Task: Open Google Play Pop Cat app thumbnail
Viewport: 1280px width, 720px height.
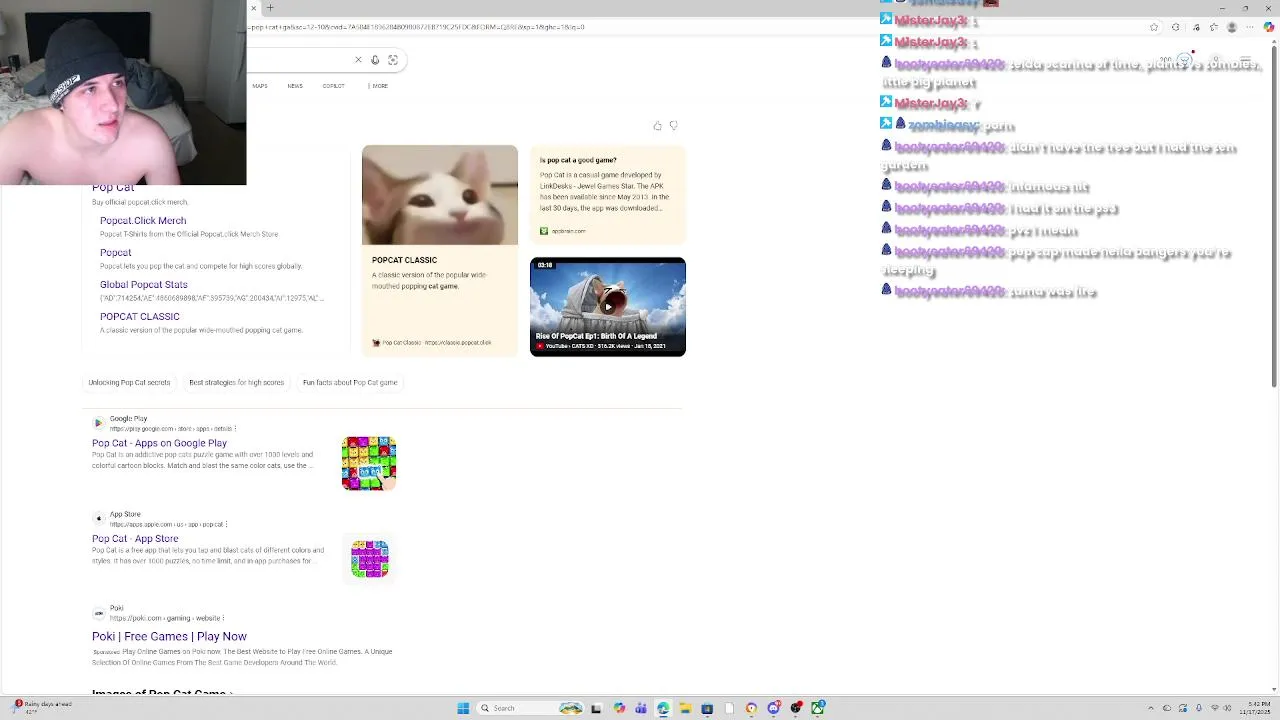Action: [x=369, y=463]
